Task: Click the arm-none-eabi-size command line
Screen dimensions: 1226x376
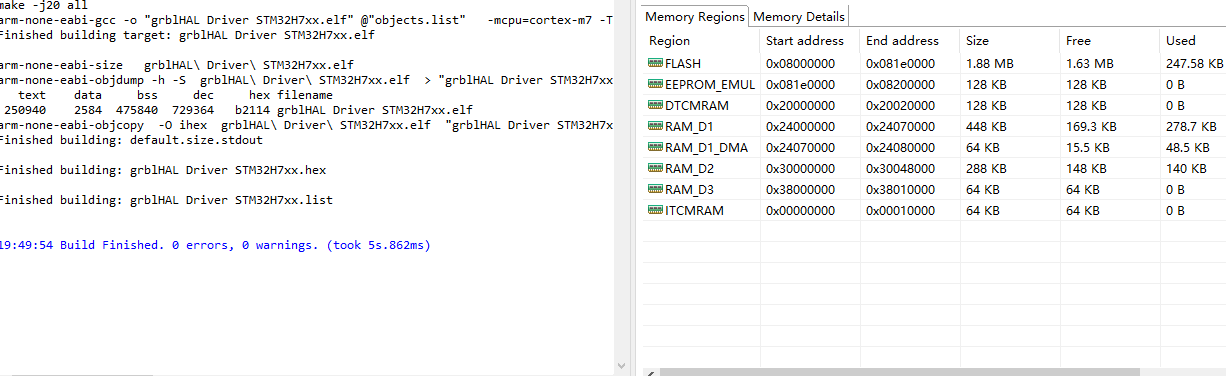Action: point(177,65)
